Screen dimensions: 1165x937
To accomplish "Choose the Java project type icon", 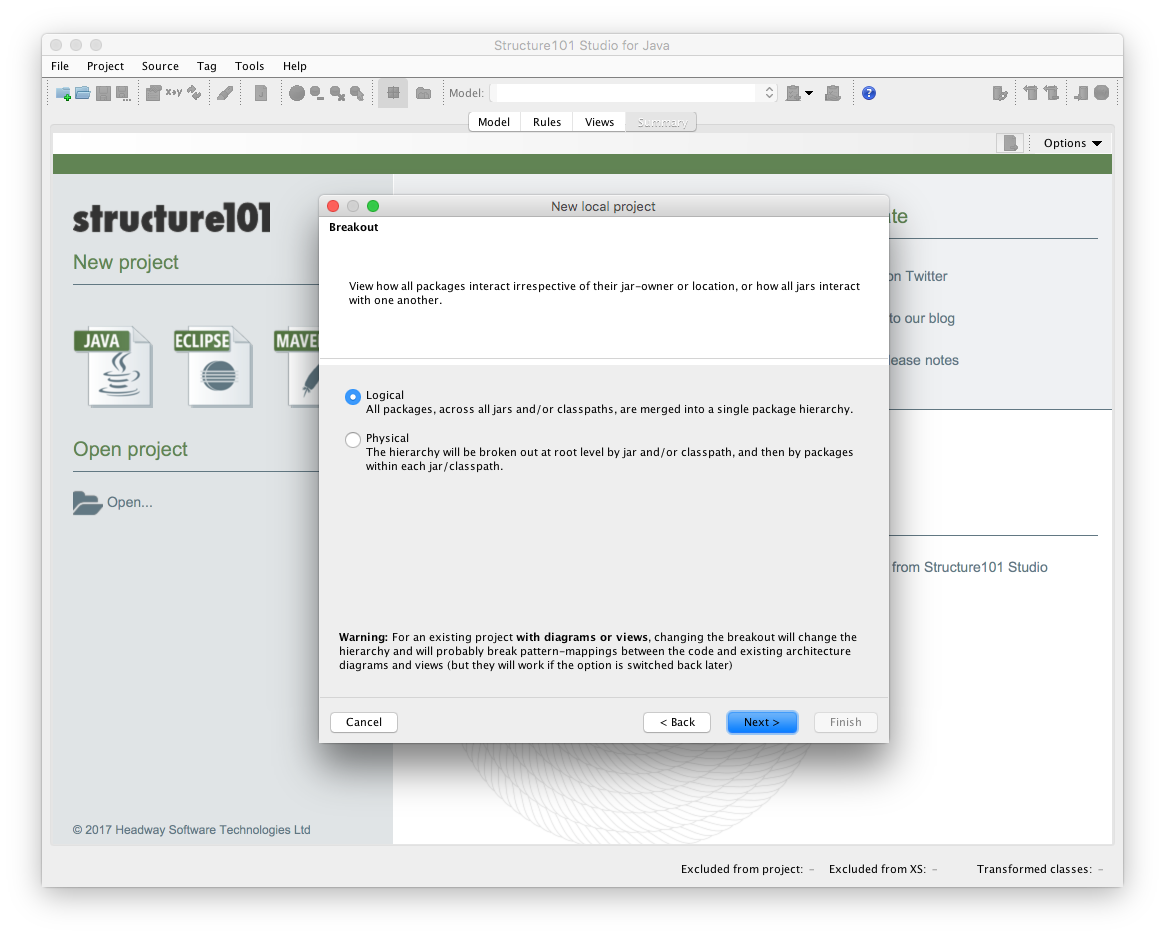I will tap(113, 366).
